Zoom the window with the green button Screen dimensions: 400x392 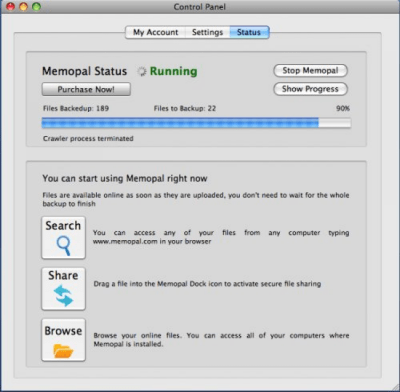click(x=36, y=7)
